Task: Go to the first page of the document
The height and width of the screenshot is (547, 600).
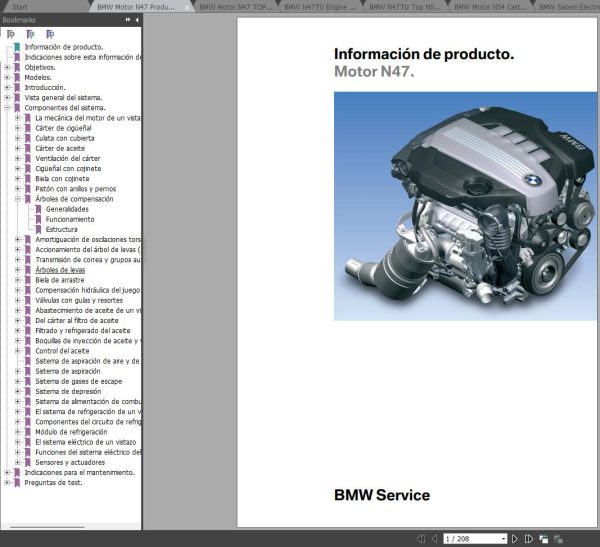Action: tap(421, 539)
